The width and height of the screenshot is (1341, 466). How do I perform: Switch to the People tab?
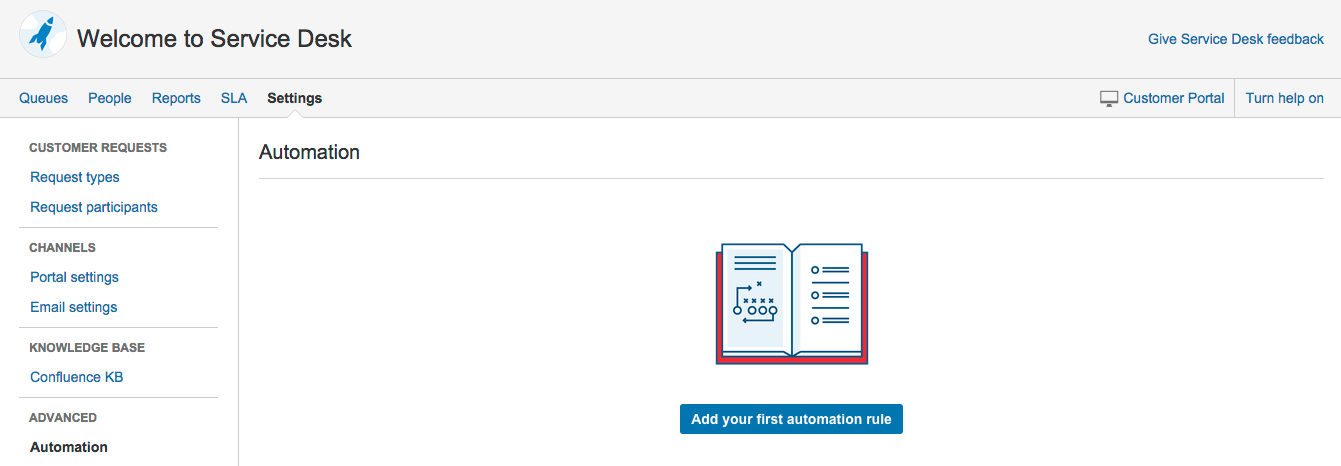[110, 98]
